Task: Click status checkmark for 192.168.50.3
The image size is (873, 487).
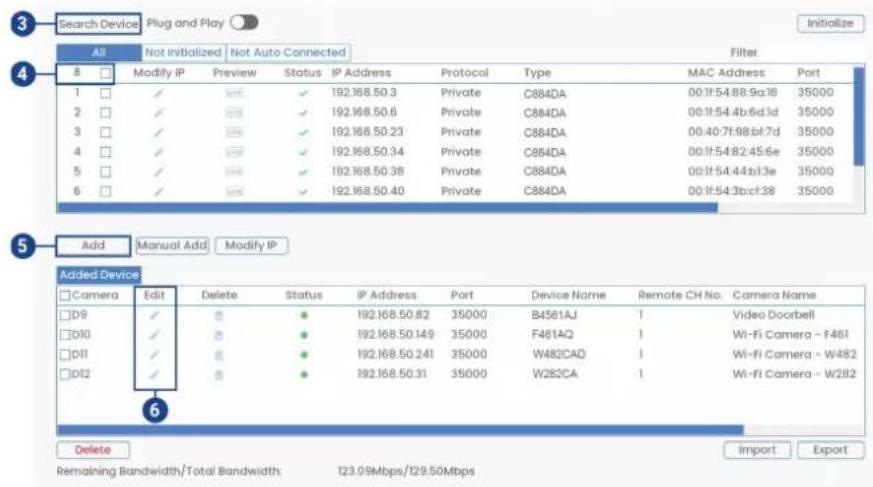Action: pos(303,93)
